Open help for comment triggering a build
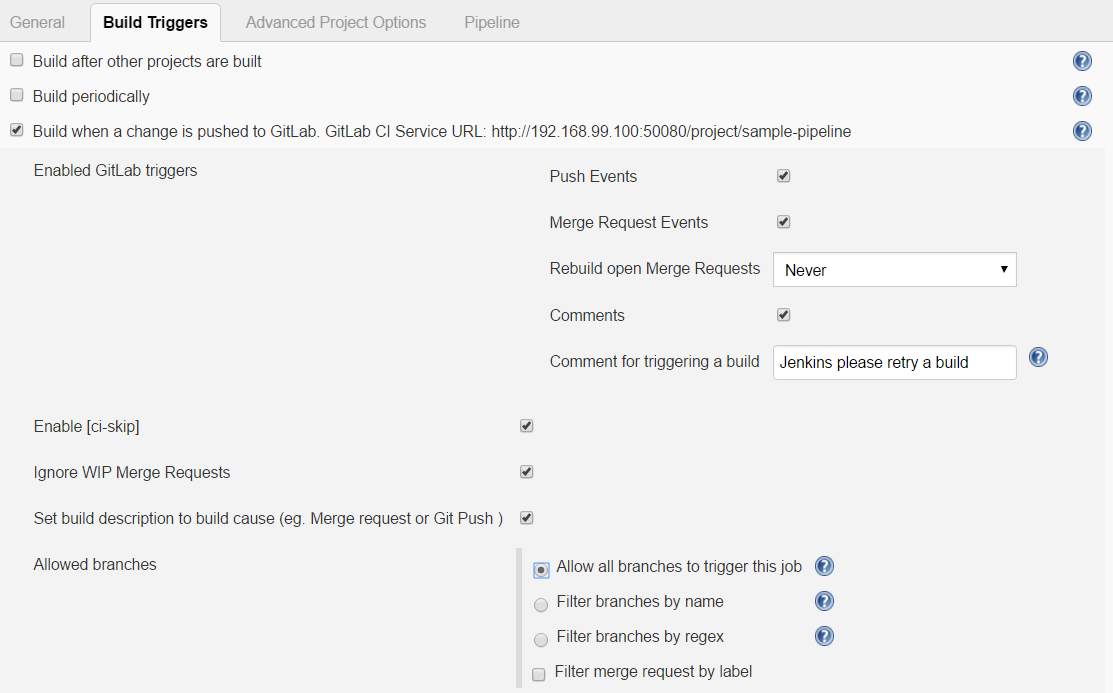 [x=1038, y=357]
